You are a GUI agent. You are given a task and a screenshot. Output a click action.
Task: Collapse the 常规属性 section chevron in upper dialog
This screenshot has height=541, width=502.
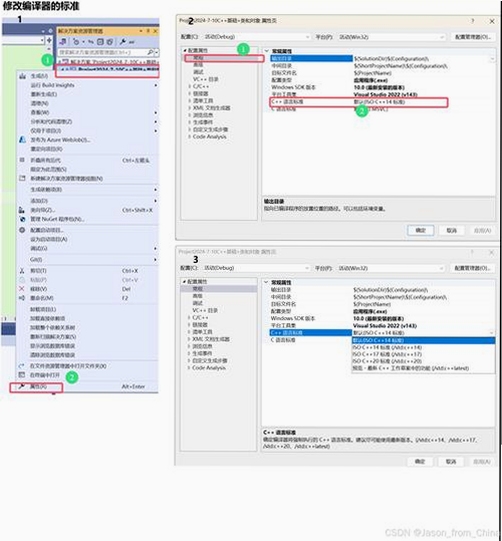(x=266, y=51)
